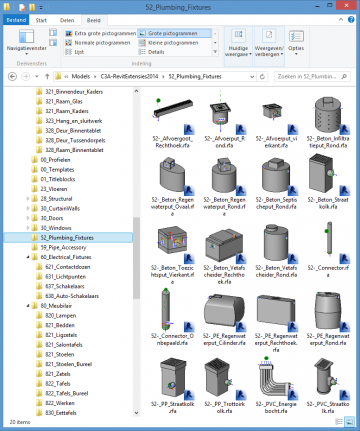
Task: Choose Kleine pictogrammen view
Action: [x=169, y=43]
